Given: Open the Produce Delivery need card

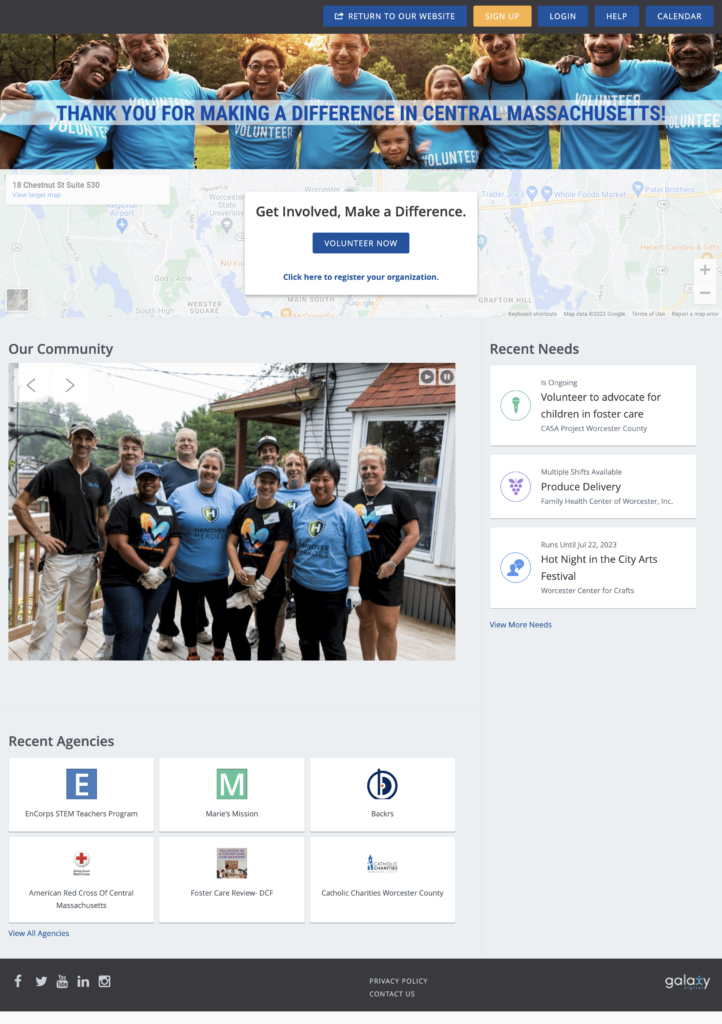Looking at the screenshot, I should click(x=593, y=487).
